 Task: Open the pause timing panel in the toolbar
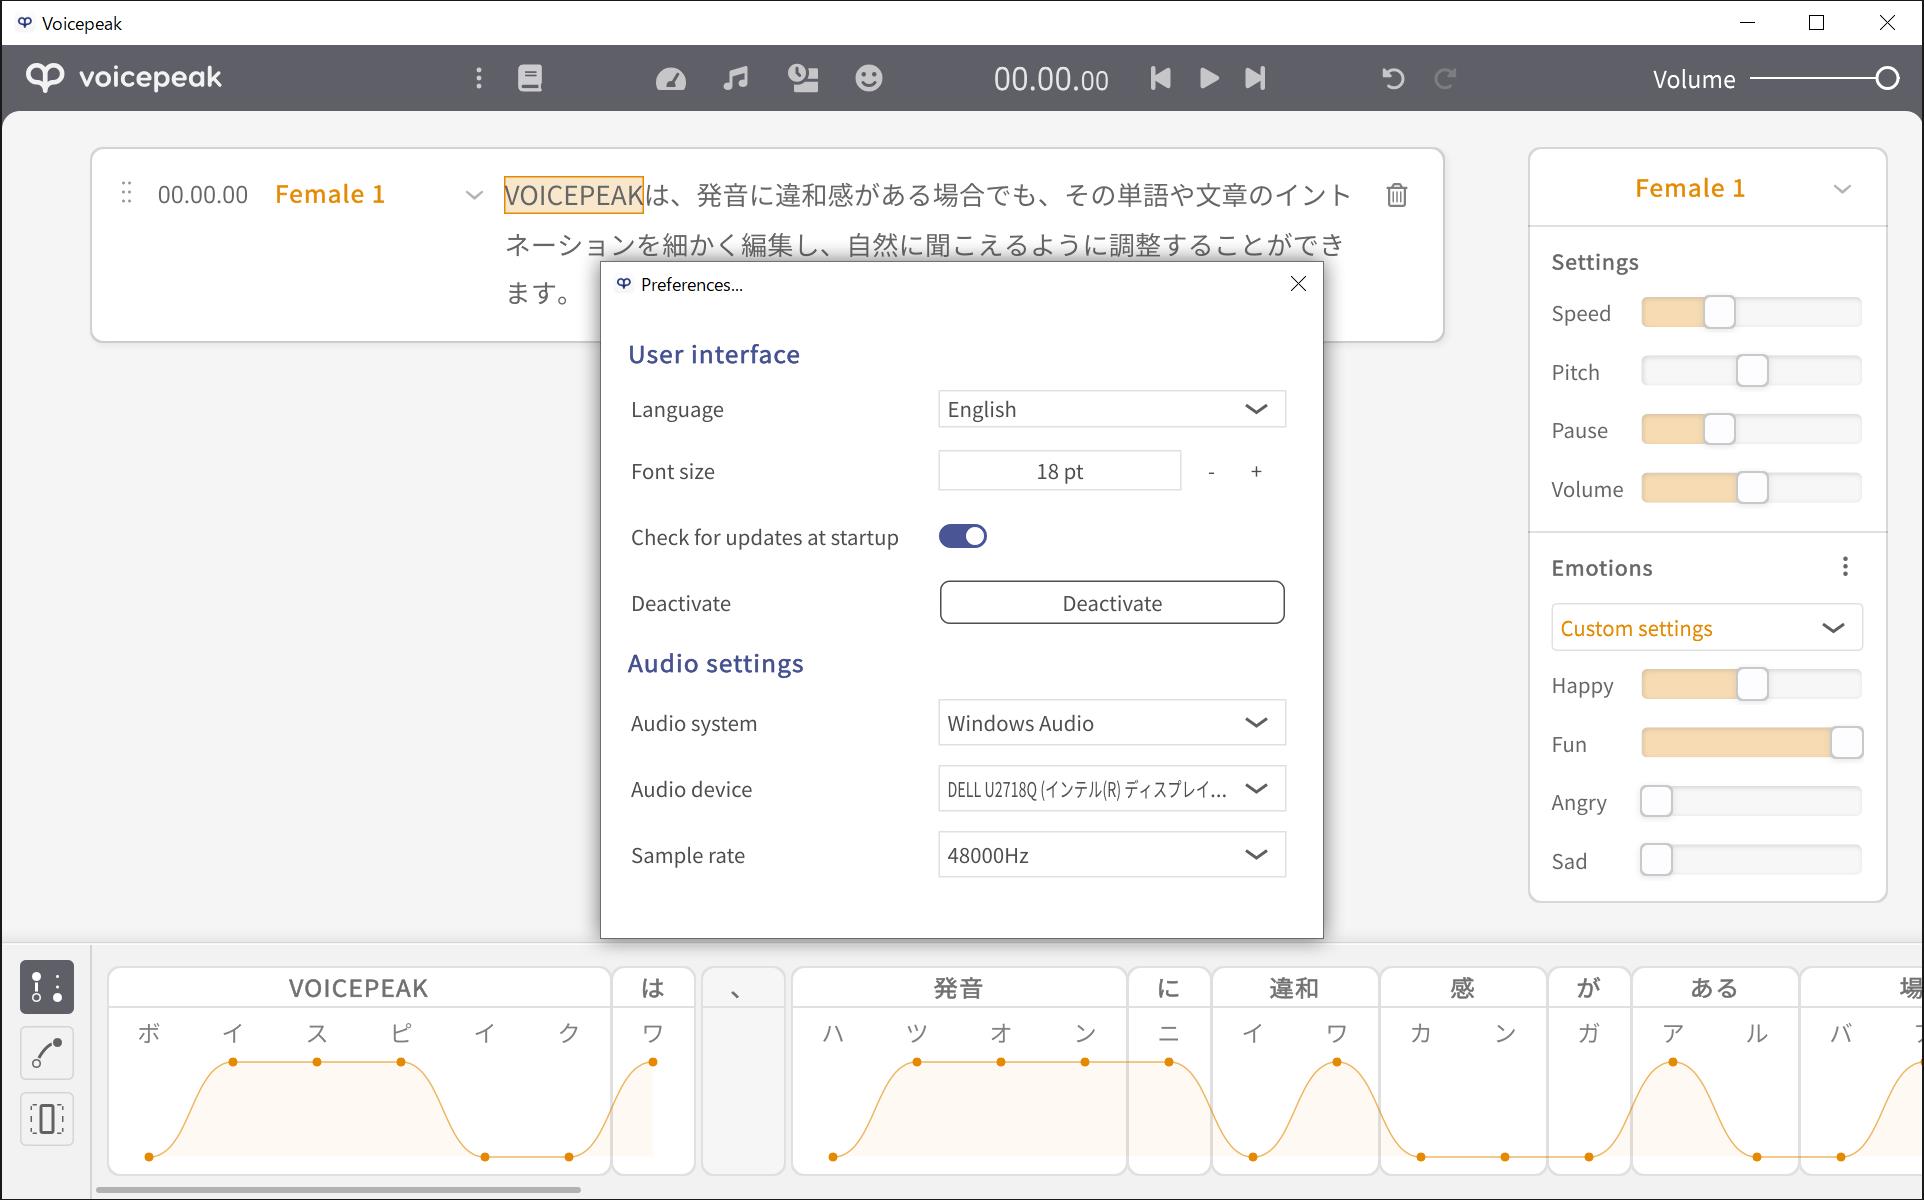tap(803, 78)
